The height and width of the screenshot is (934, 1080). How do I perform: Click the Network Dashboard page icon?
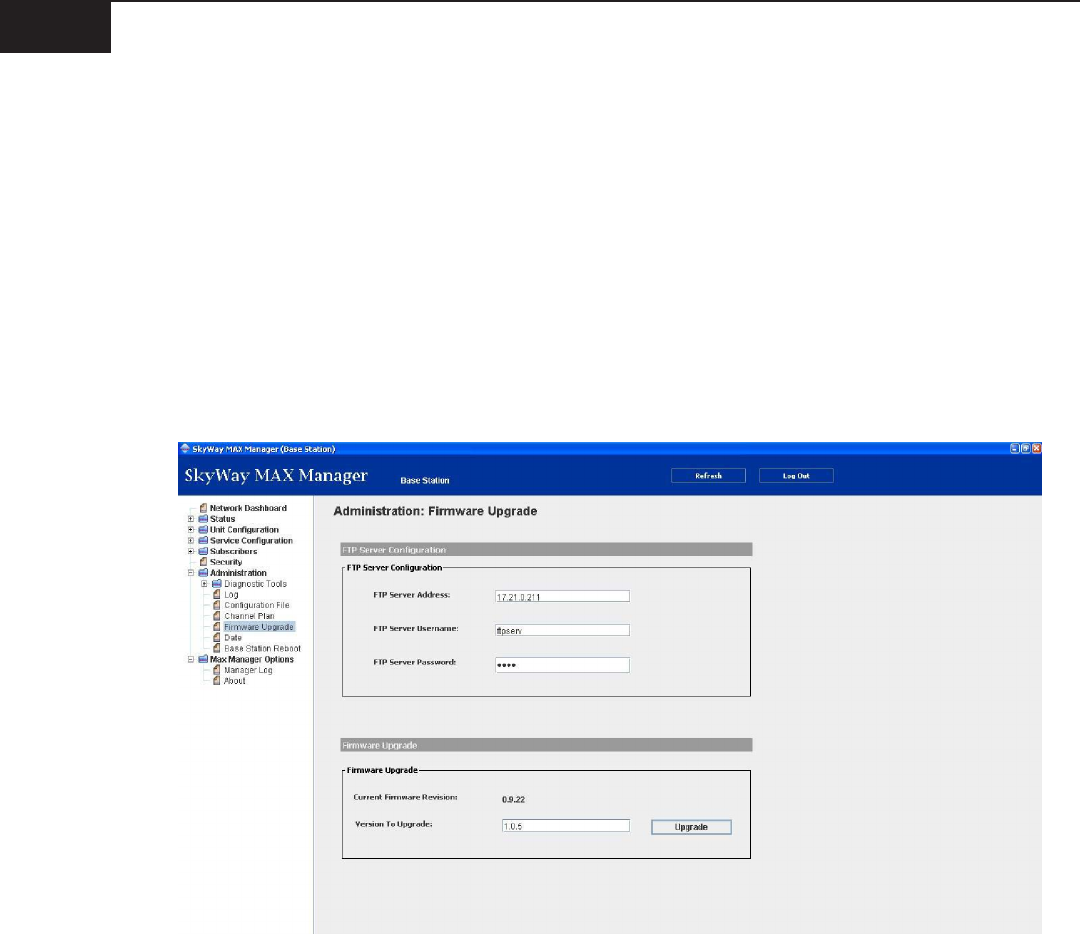tap(203, 508)
